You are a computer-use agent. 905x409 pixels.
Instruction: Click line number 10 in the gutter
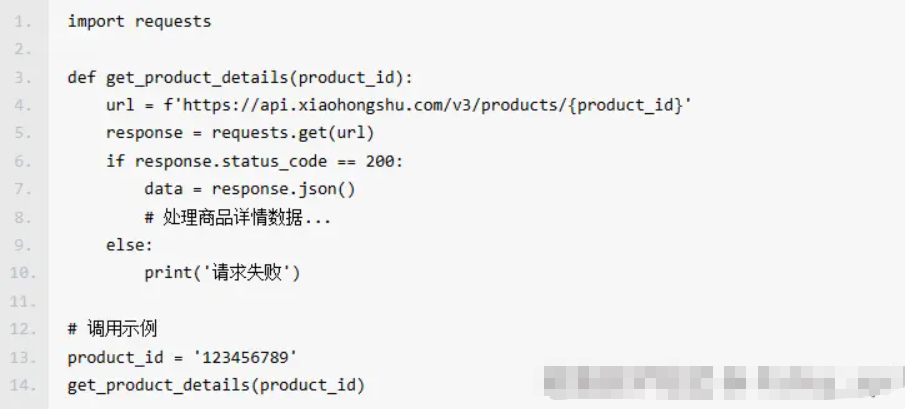tap(22, 273)
